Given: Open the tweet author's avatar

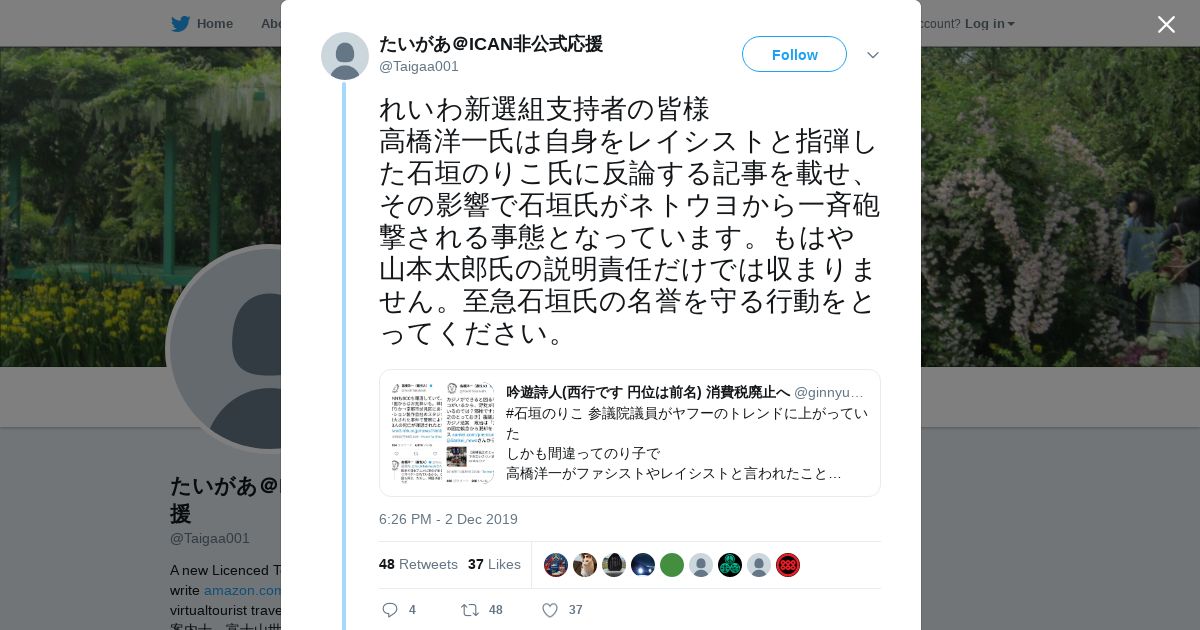Looking at the screenshot, I should (x=345, y=56).
